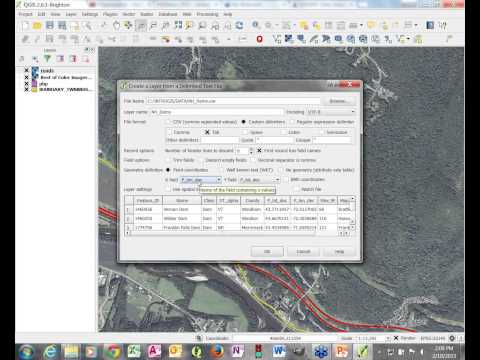Viewport: 480px width, 360px height.
Task: Click in the Layer name input field
Action: coord(217,112)
